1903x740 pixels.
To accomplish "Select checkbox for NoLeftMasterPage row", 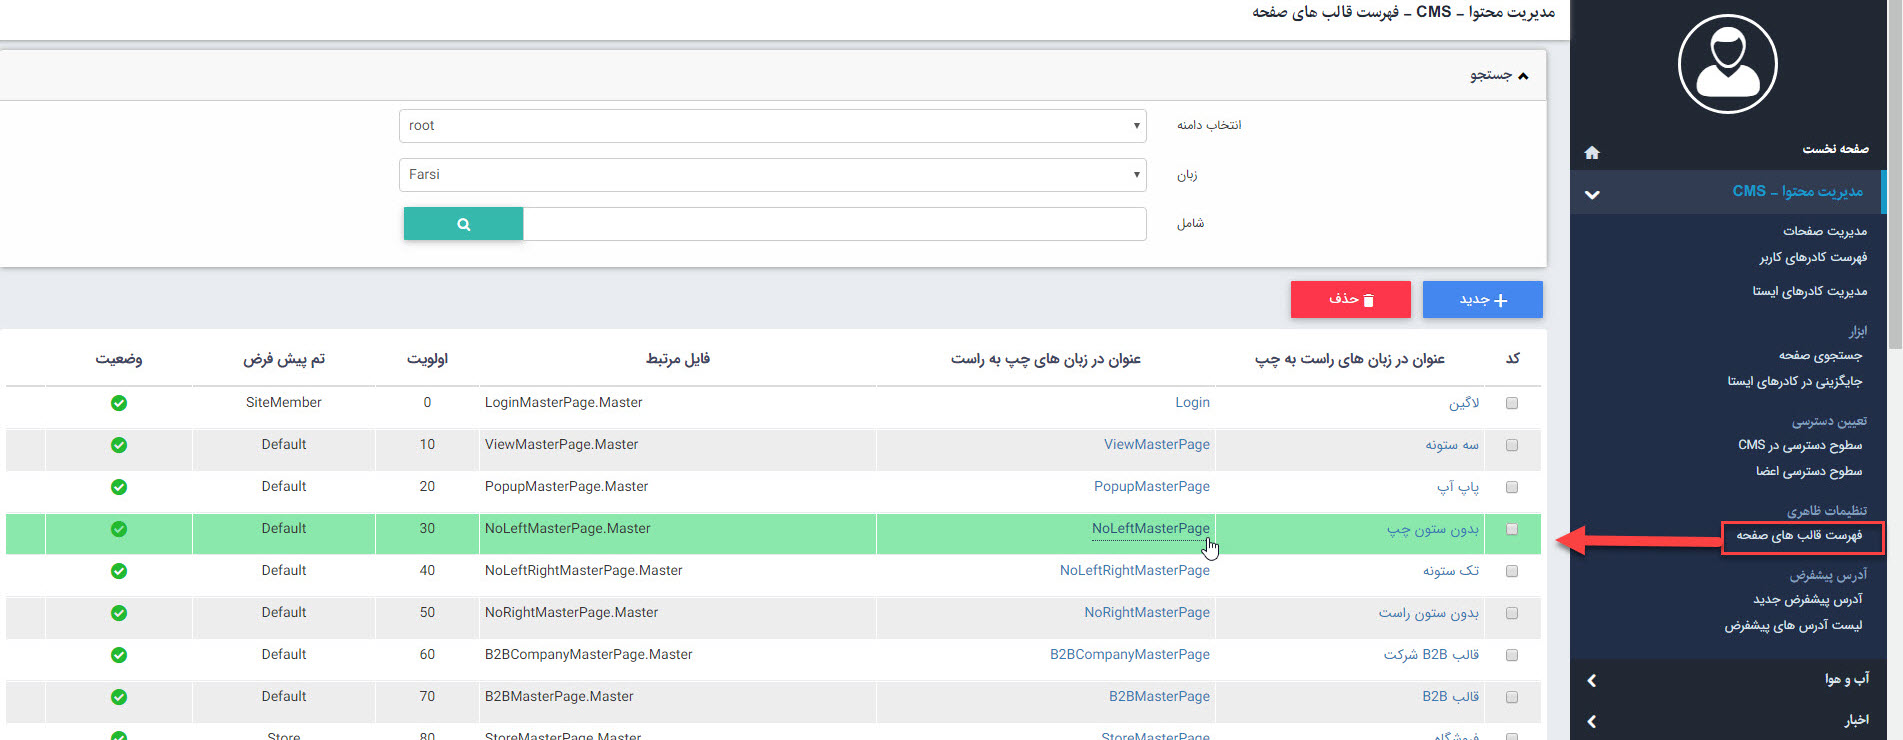I will point(1512,529).
